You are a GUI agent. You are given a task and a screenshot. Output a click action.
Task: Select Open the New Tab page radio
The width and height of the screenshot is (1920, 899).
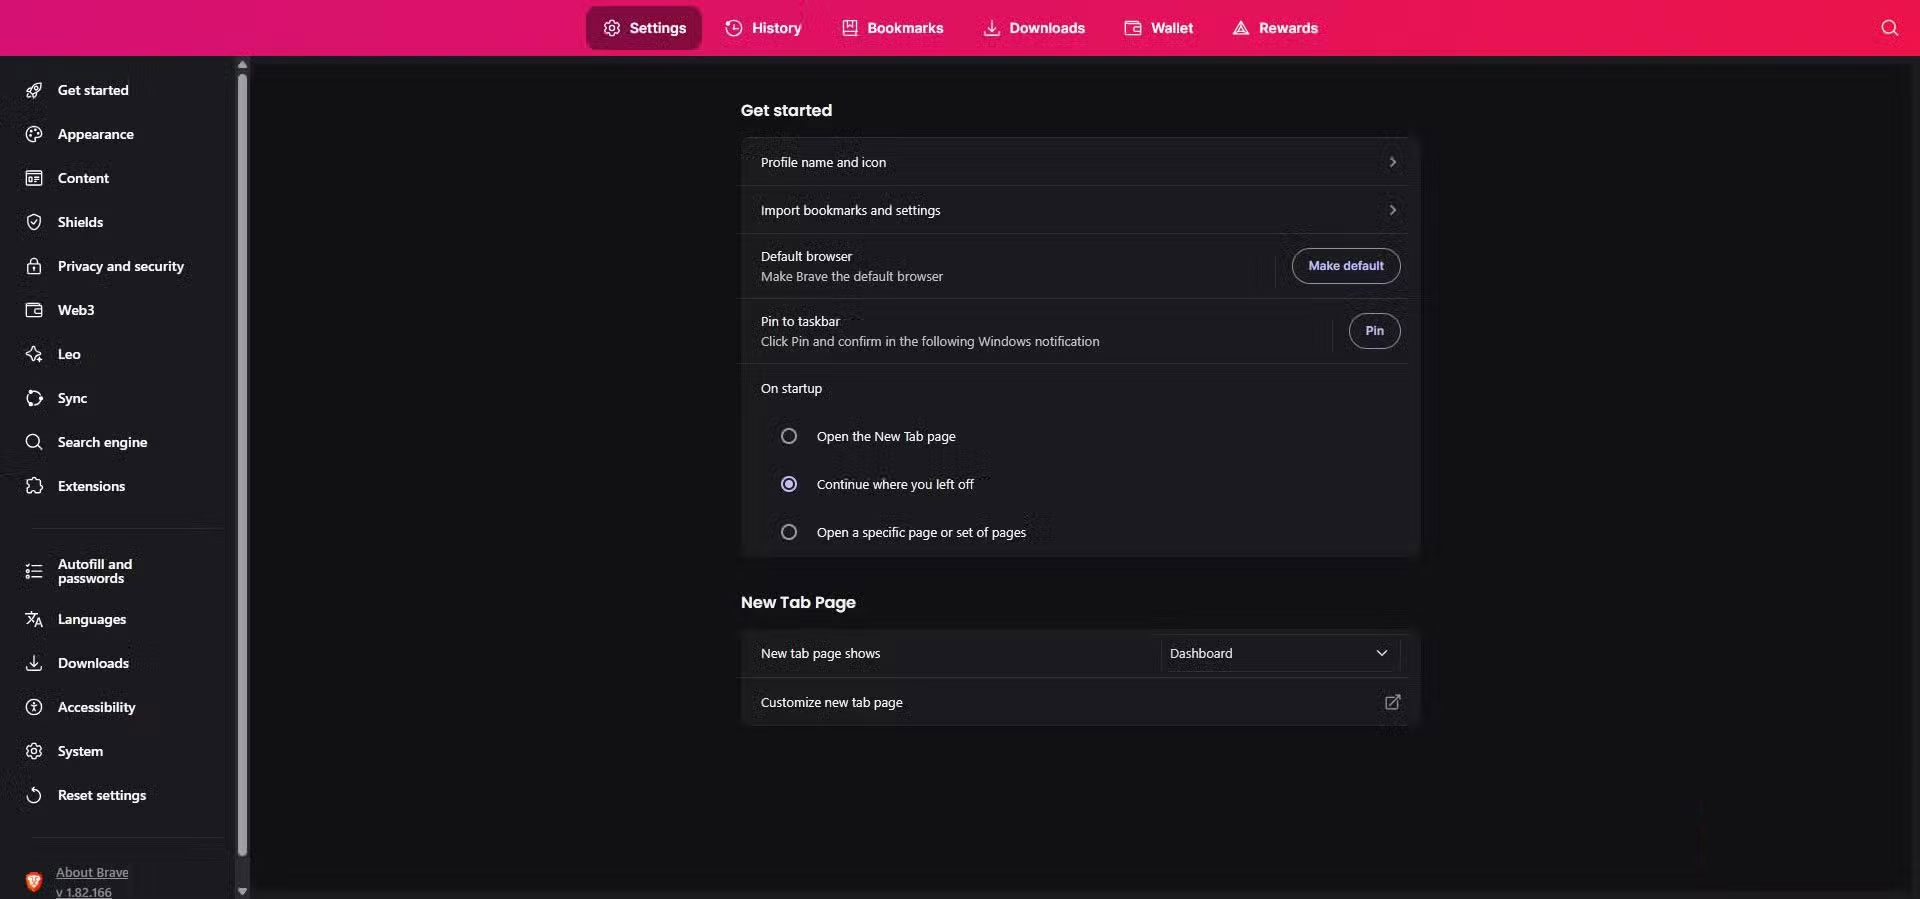pos(789,436)
